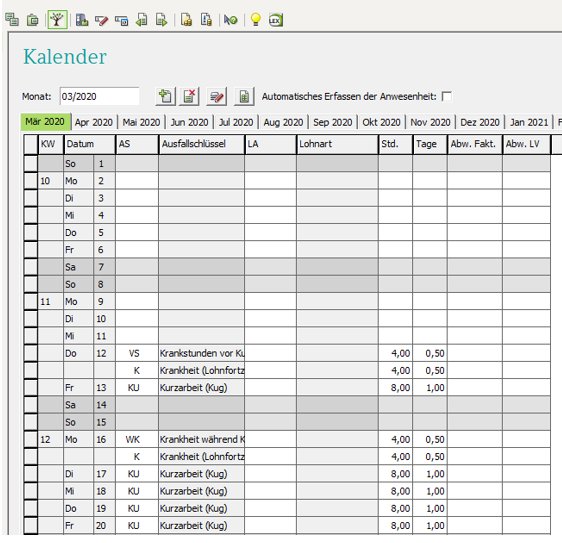Click the So 15 date cell
The height and width of the screenshot is (543, 562).
(90, 422)
